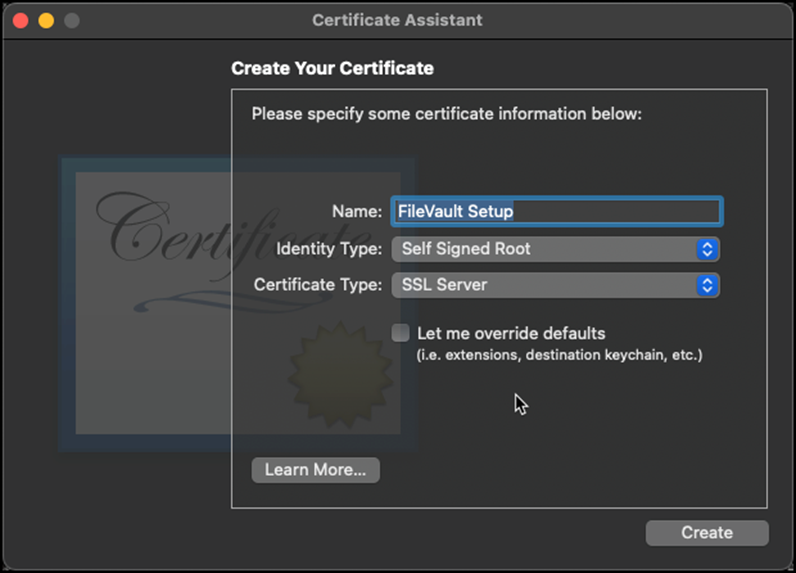Click the Name text field
This screenshot has width=796, height=573.
coord(556,212)
